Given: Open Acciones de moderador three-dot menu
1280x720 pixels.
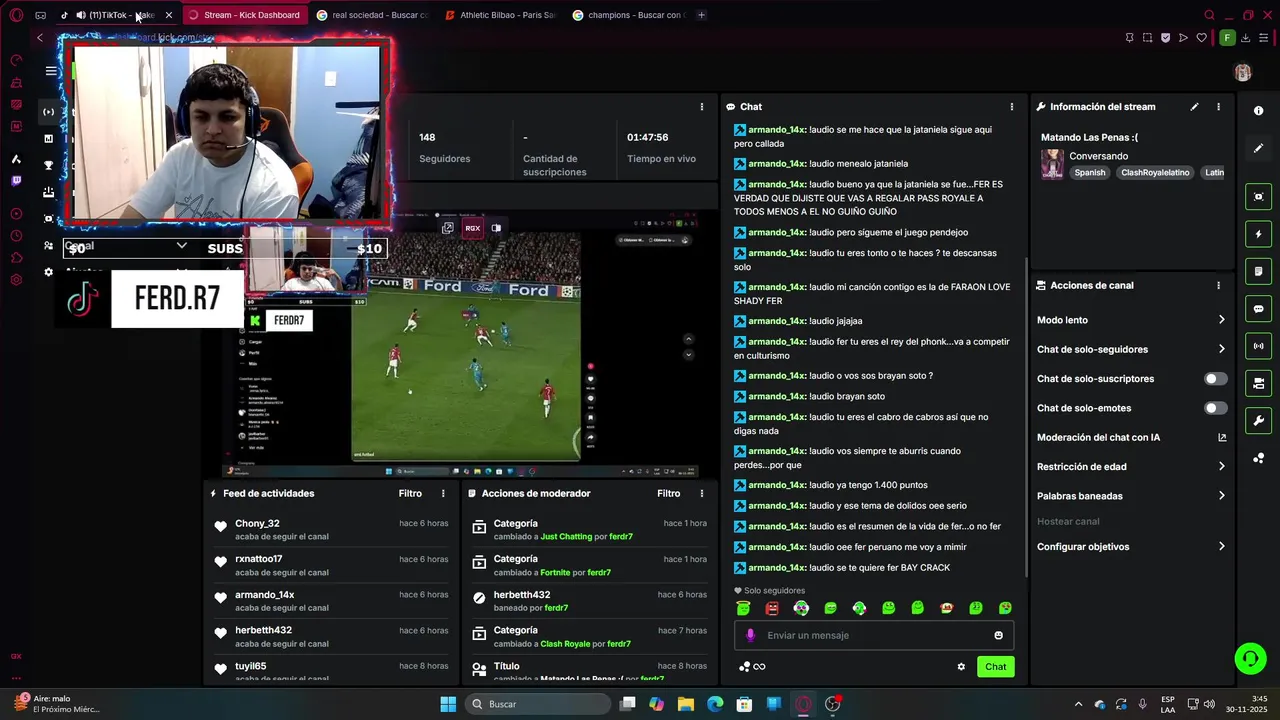Looking at the screenshot, I should (x=701, y=493).
